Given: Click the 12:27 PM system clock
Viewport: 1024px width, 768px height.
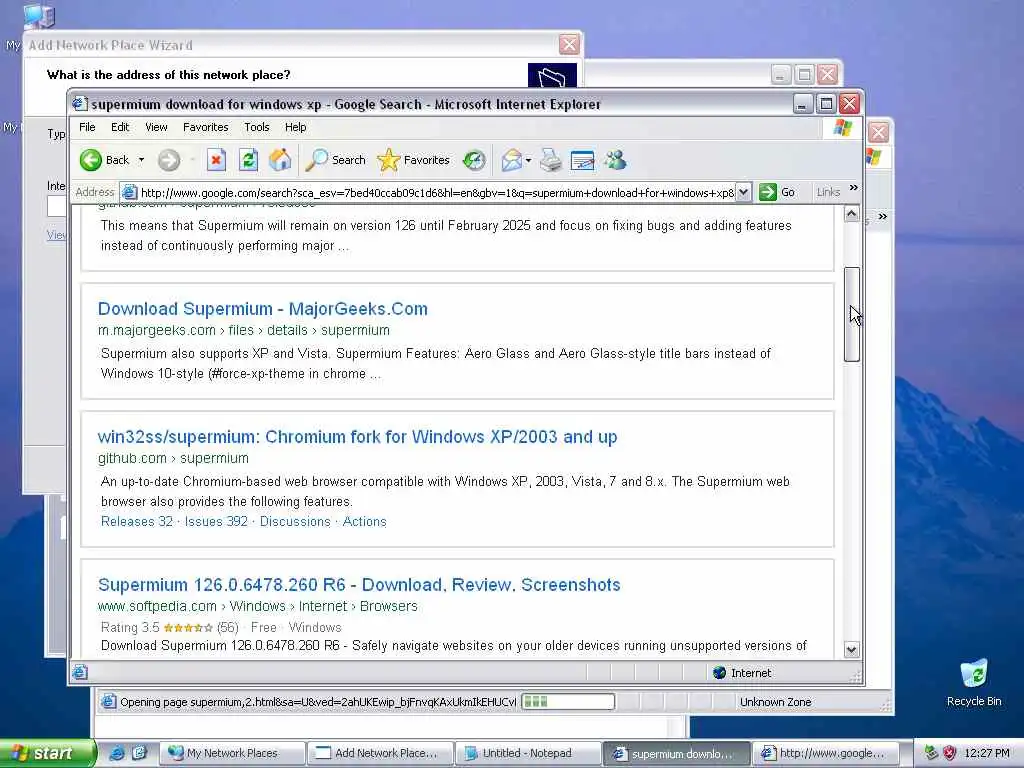Looking at the screenshot, I should tap(987, 753).
